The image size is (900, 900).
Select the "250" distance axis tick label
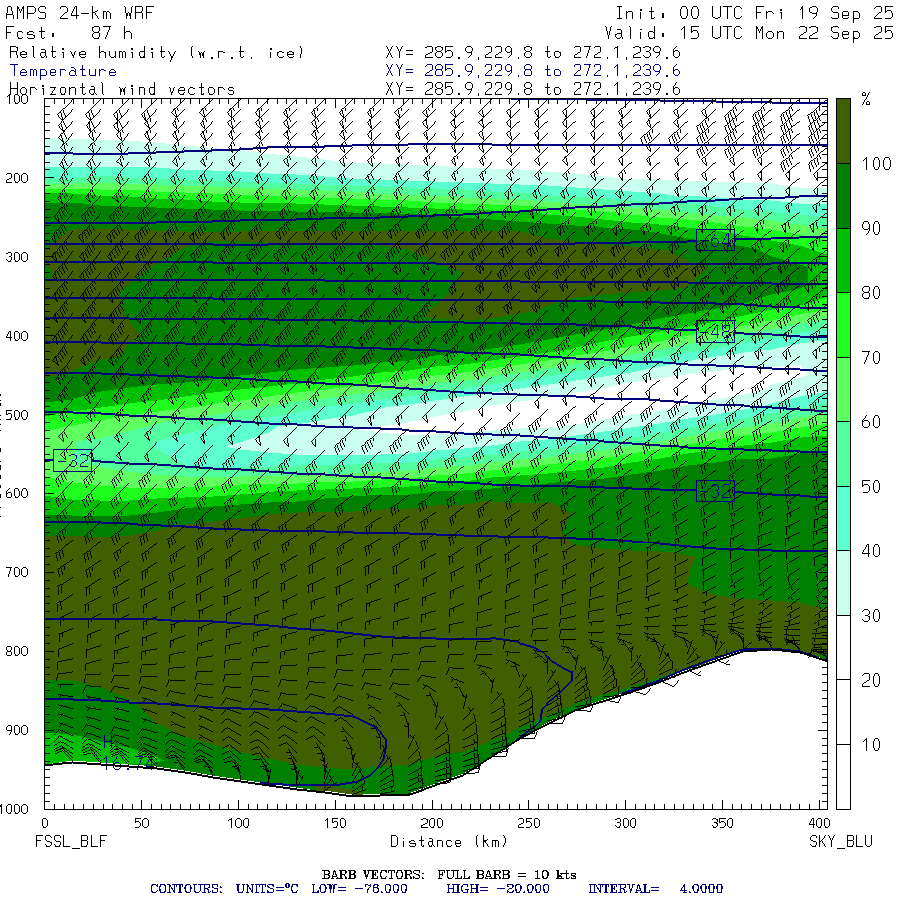tap(529, 823)
